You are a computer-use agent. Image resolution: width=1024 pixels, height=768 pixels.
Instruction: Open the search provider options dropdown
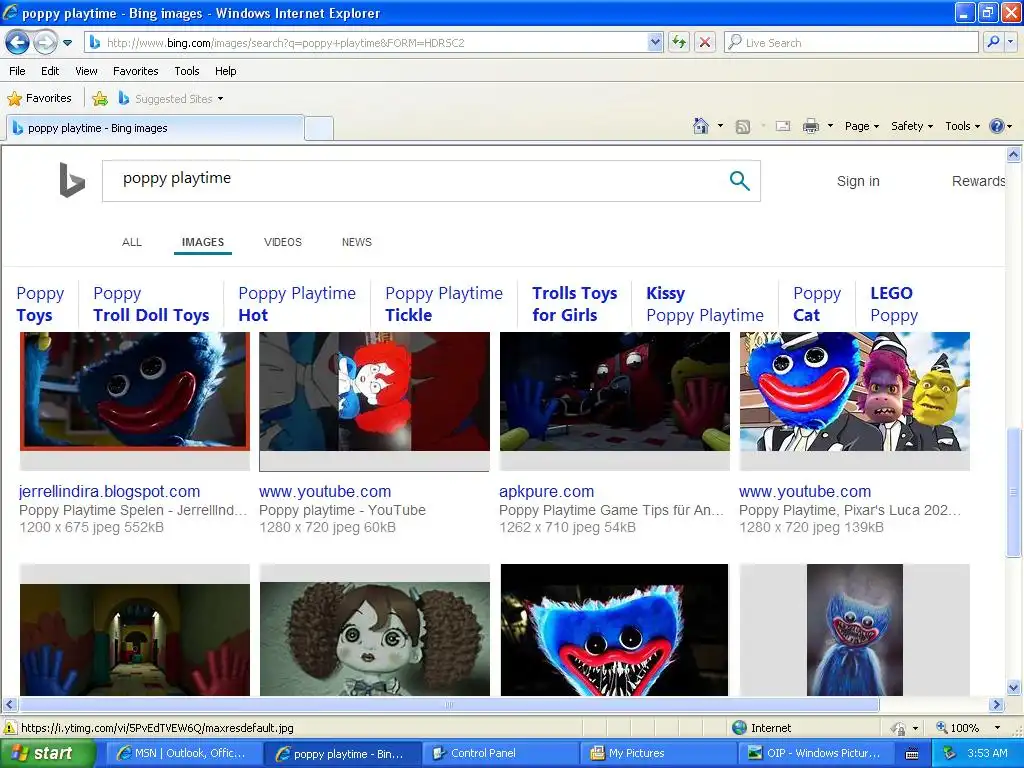pyautogui.click(x=1010, y=42)
